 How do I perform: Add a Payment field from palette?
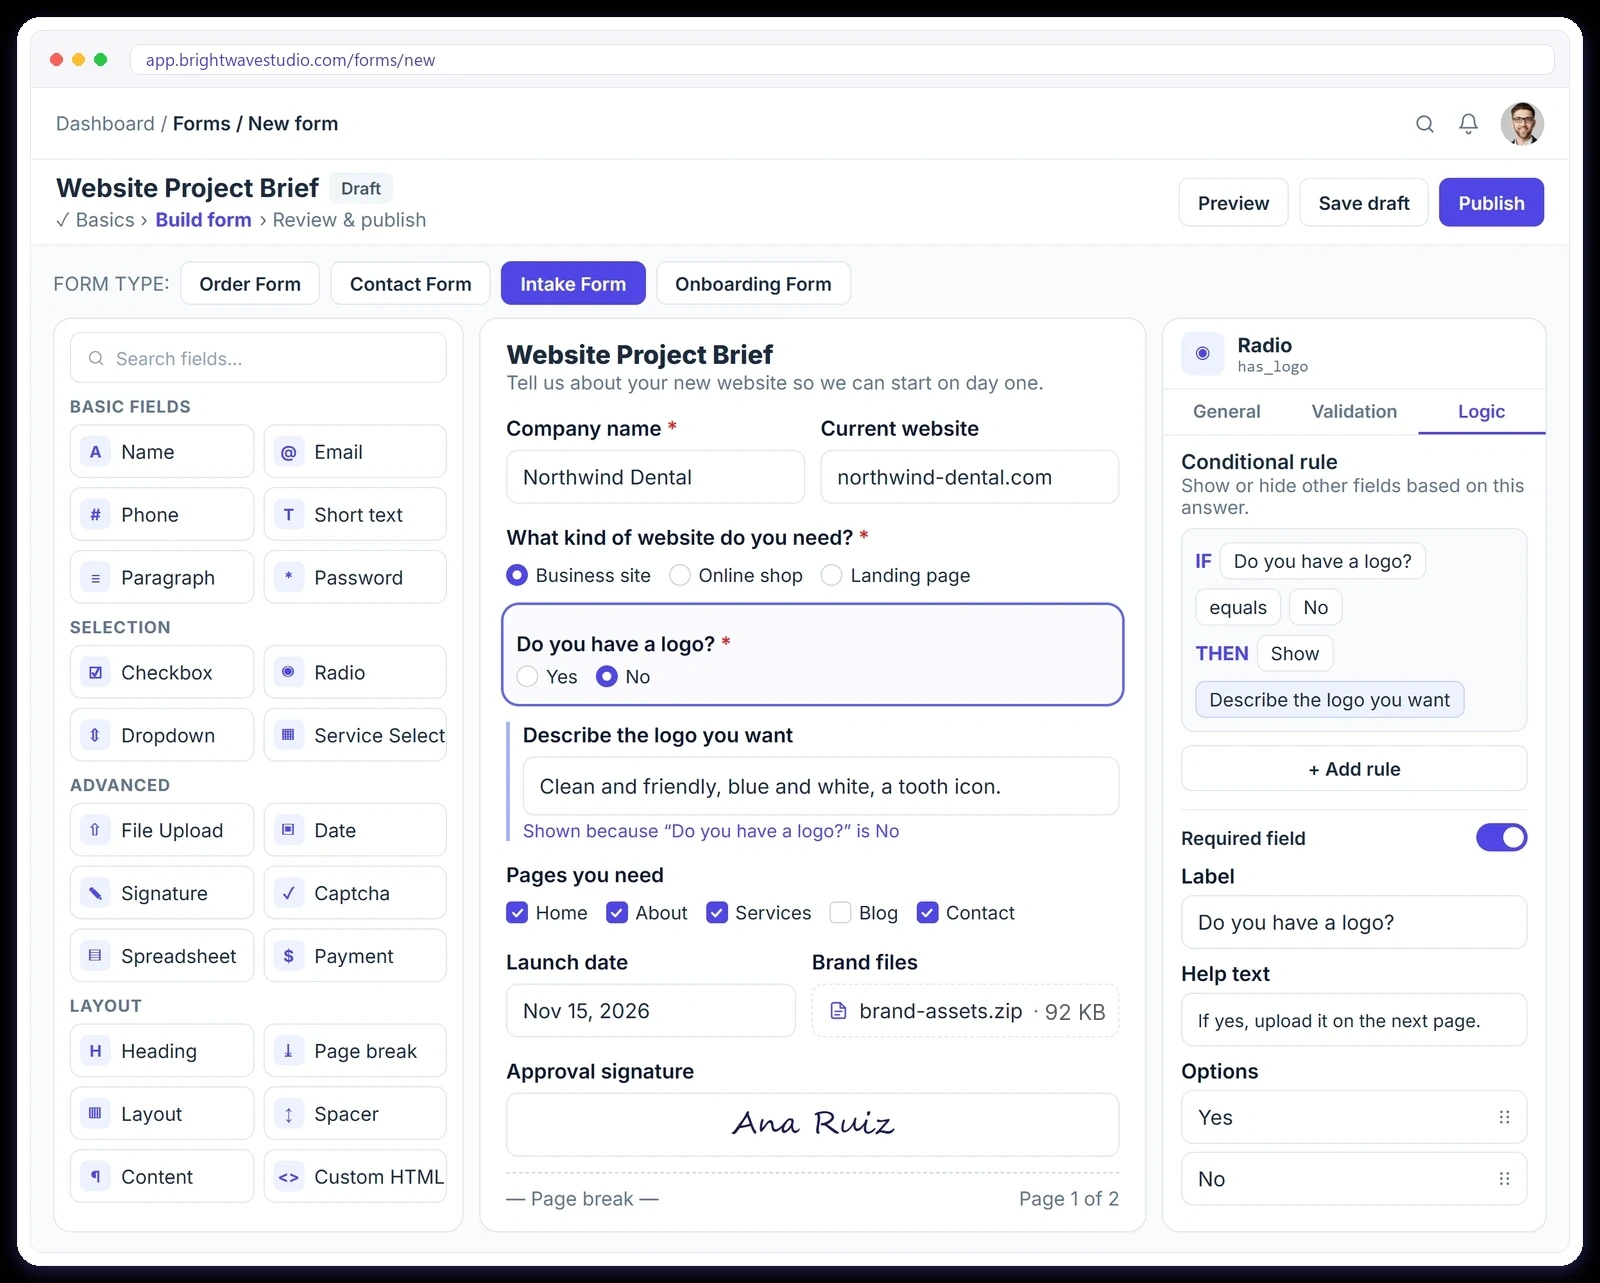click(355, 956)
